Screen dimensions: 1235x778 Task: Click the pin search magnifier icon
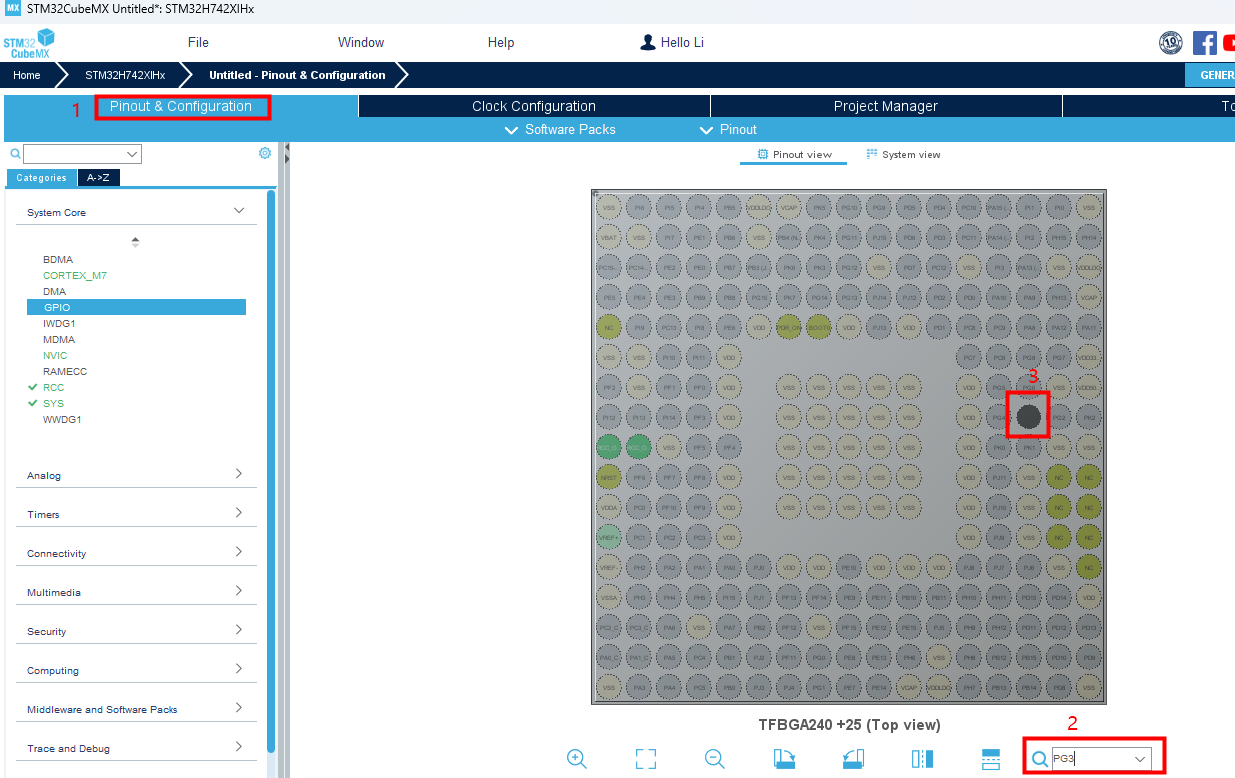tap(1040, 759)
